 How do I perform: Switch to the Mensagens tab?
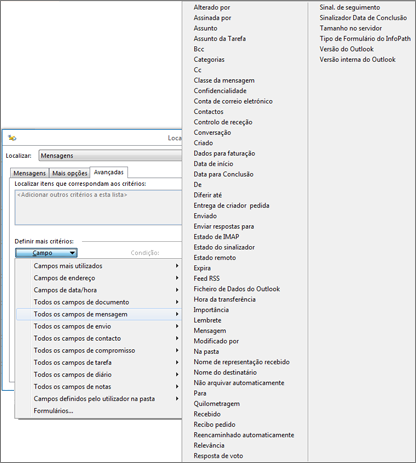click(x=30, y=173)
